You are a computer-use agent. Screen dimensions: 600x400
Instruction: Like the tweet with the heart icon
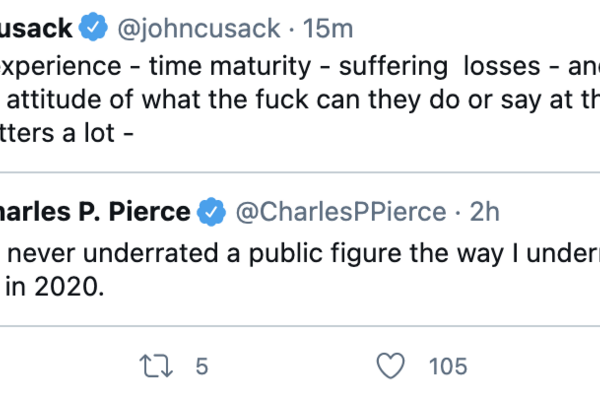coord(394,365)
